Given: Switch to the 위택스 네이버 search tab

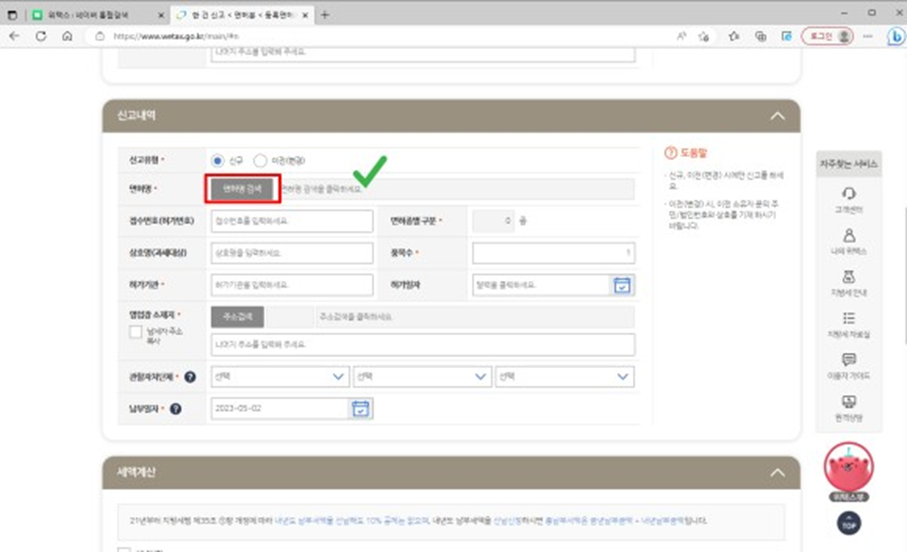Looking at the screenshot, I should [92, 15].
